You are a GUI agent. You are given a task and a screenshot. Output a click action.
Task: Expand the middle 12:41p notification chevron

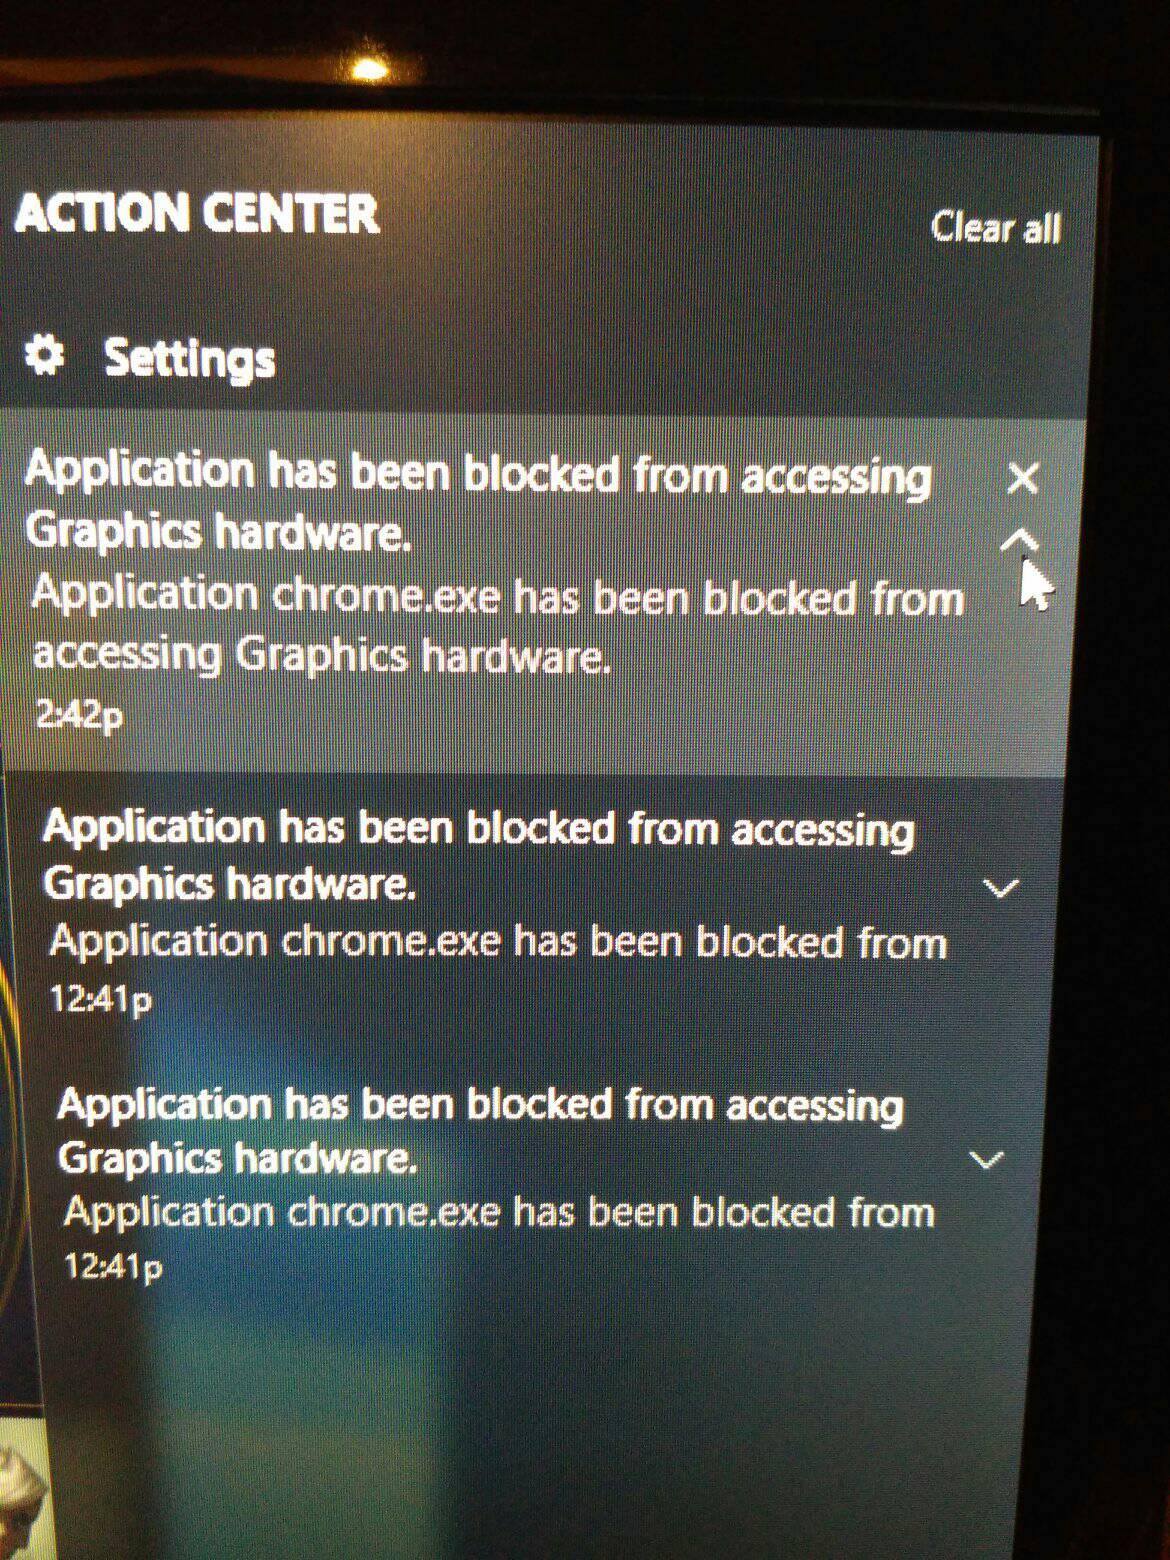pyautogui.click(x=1001, y=887)
